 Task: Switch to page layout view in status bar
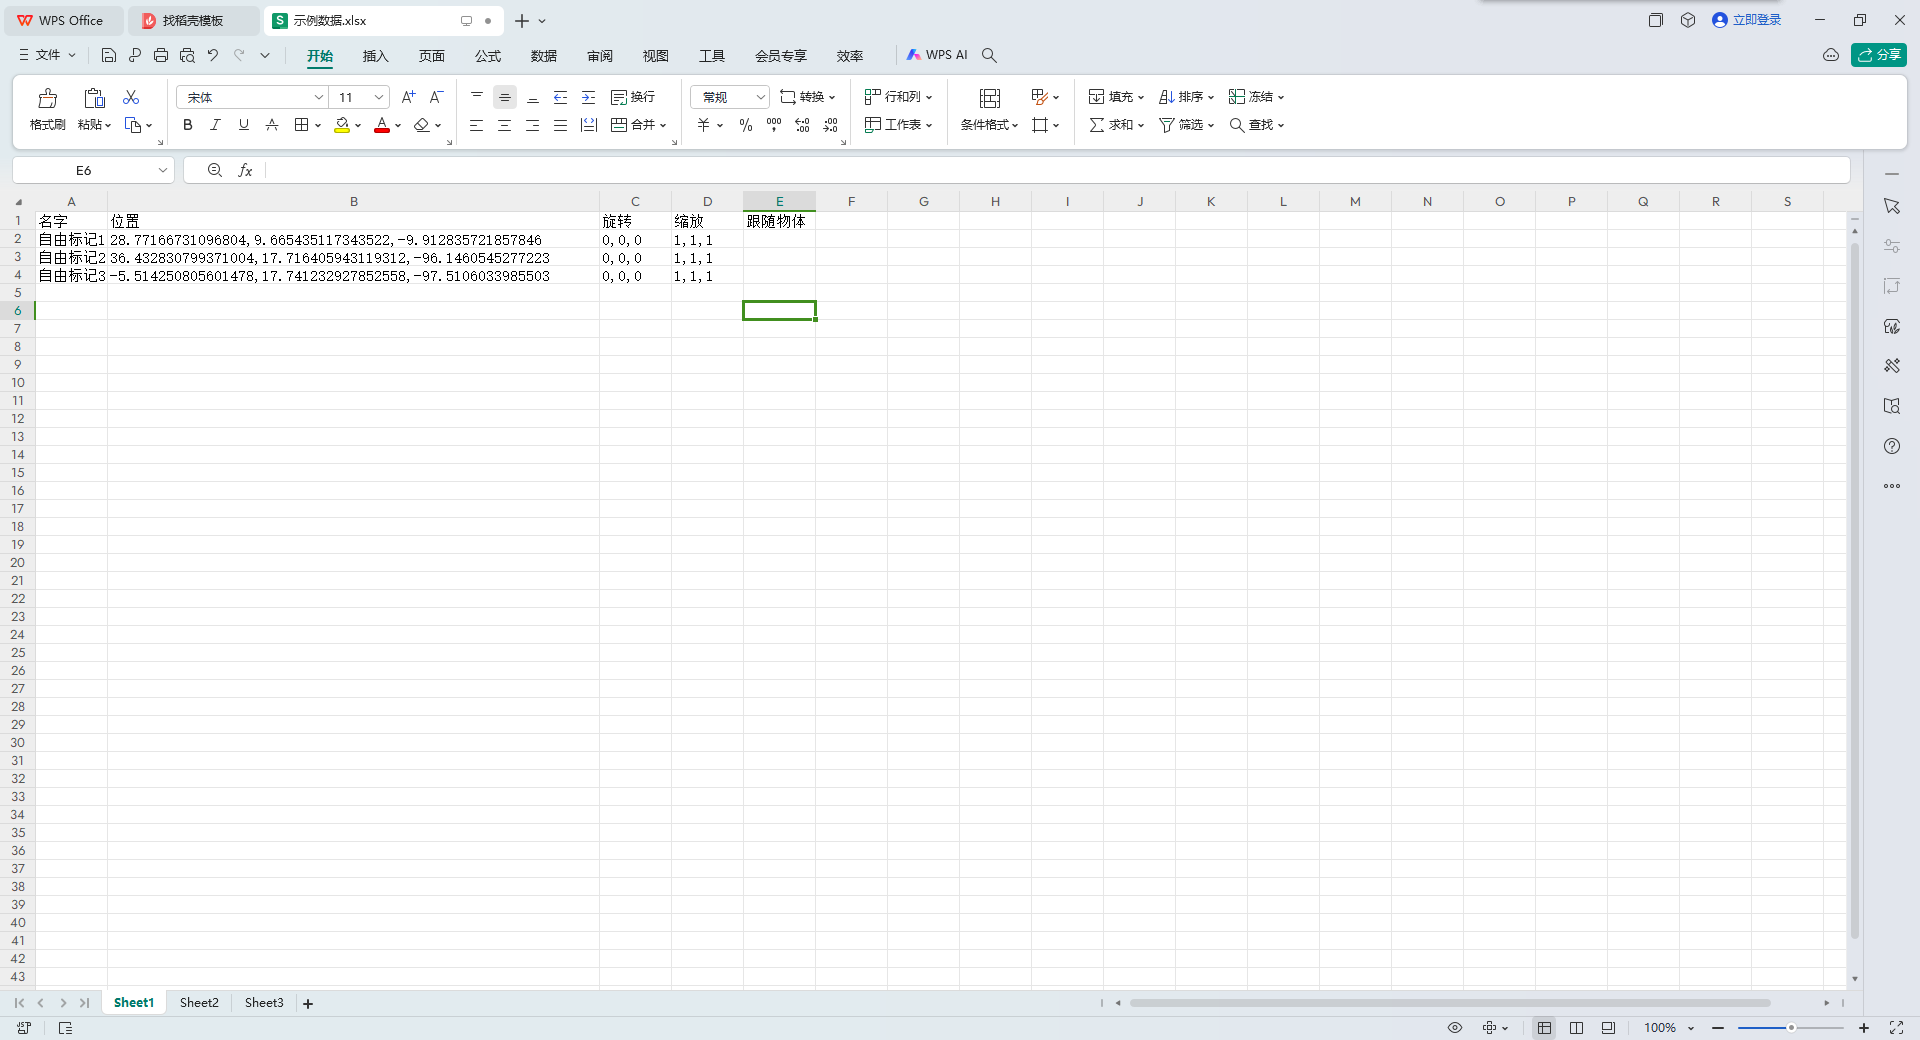[x=1577, y=1028]
